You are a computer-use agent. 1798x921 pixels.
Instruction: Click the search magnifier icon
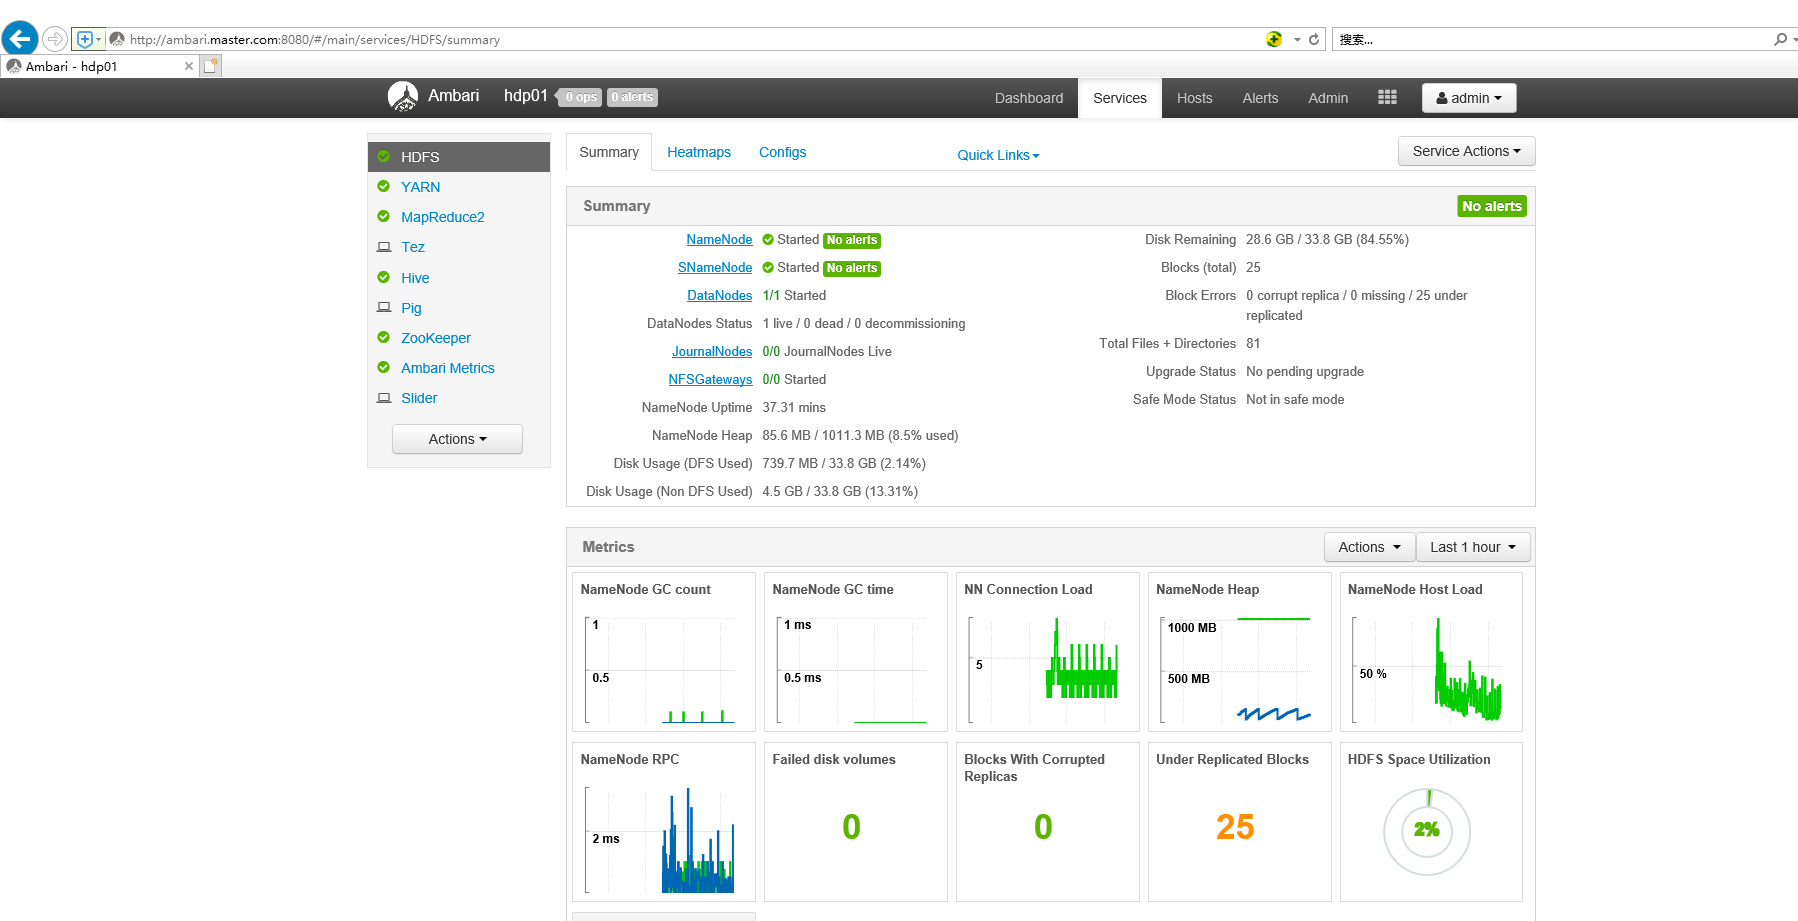1780,39
